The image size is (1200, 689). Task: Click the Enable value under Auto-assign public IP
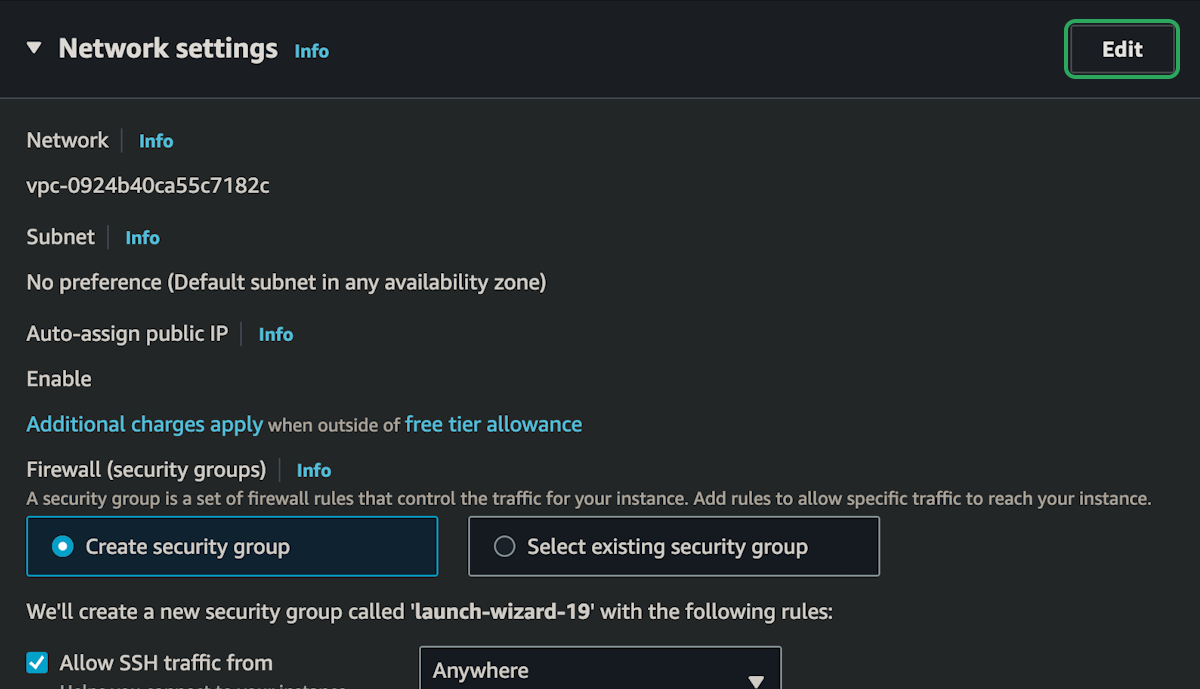[x=59, y=379]
